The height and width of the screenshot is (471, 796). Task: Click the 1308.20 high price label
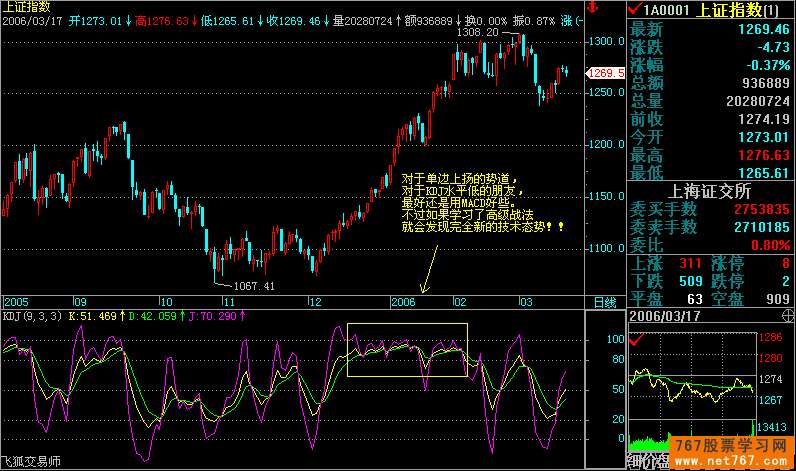point(477,33)
